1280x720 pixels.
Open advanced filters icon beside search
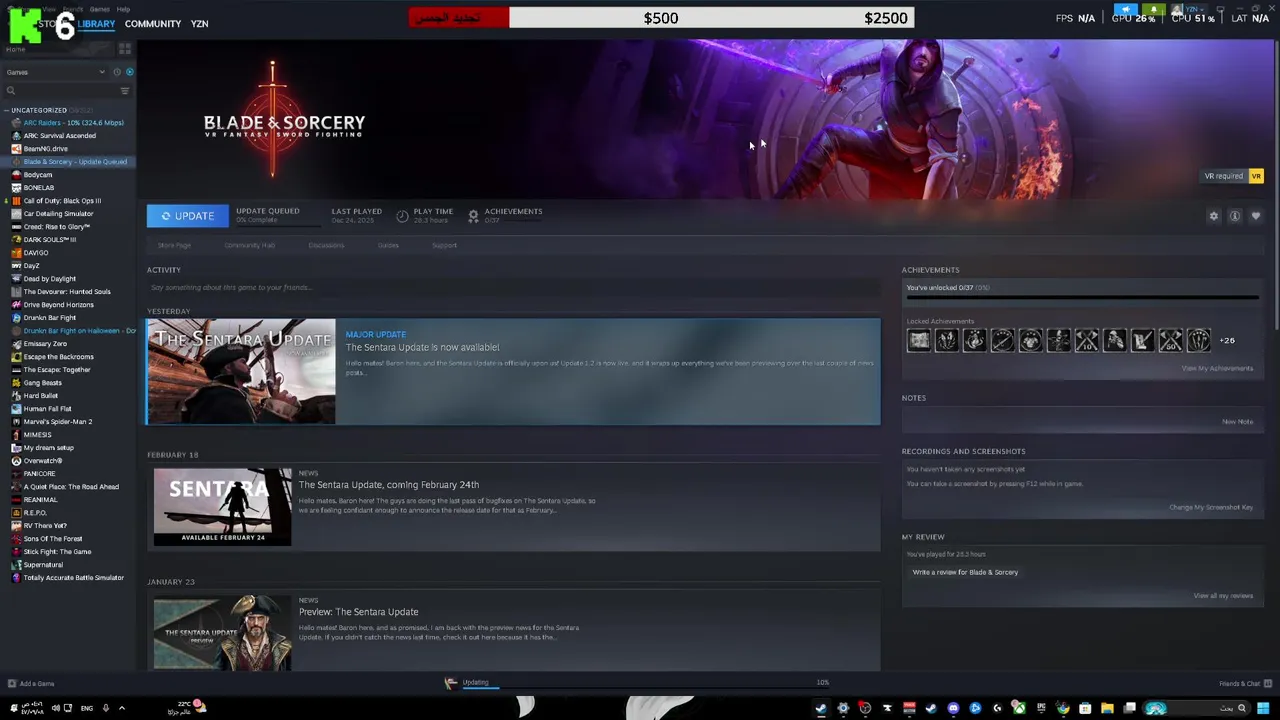125,91
